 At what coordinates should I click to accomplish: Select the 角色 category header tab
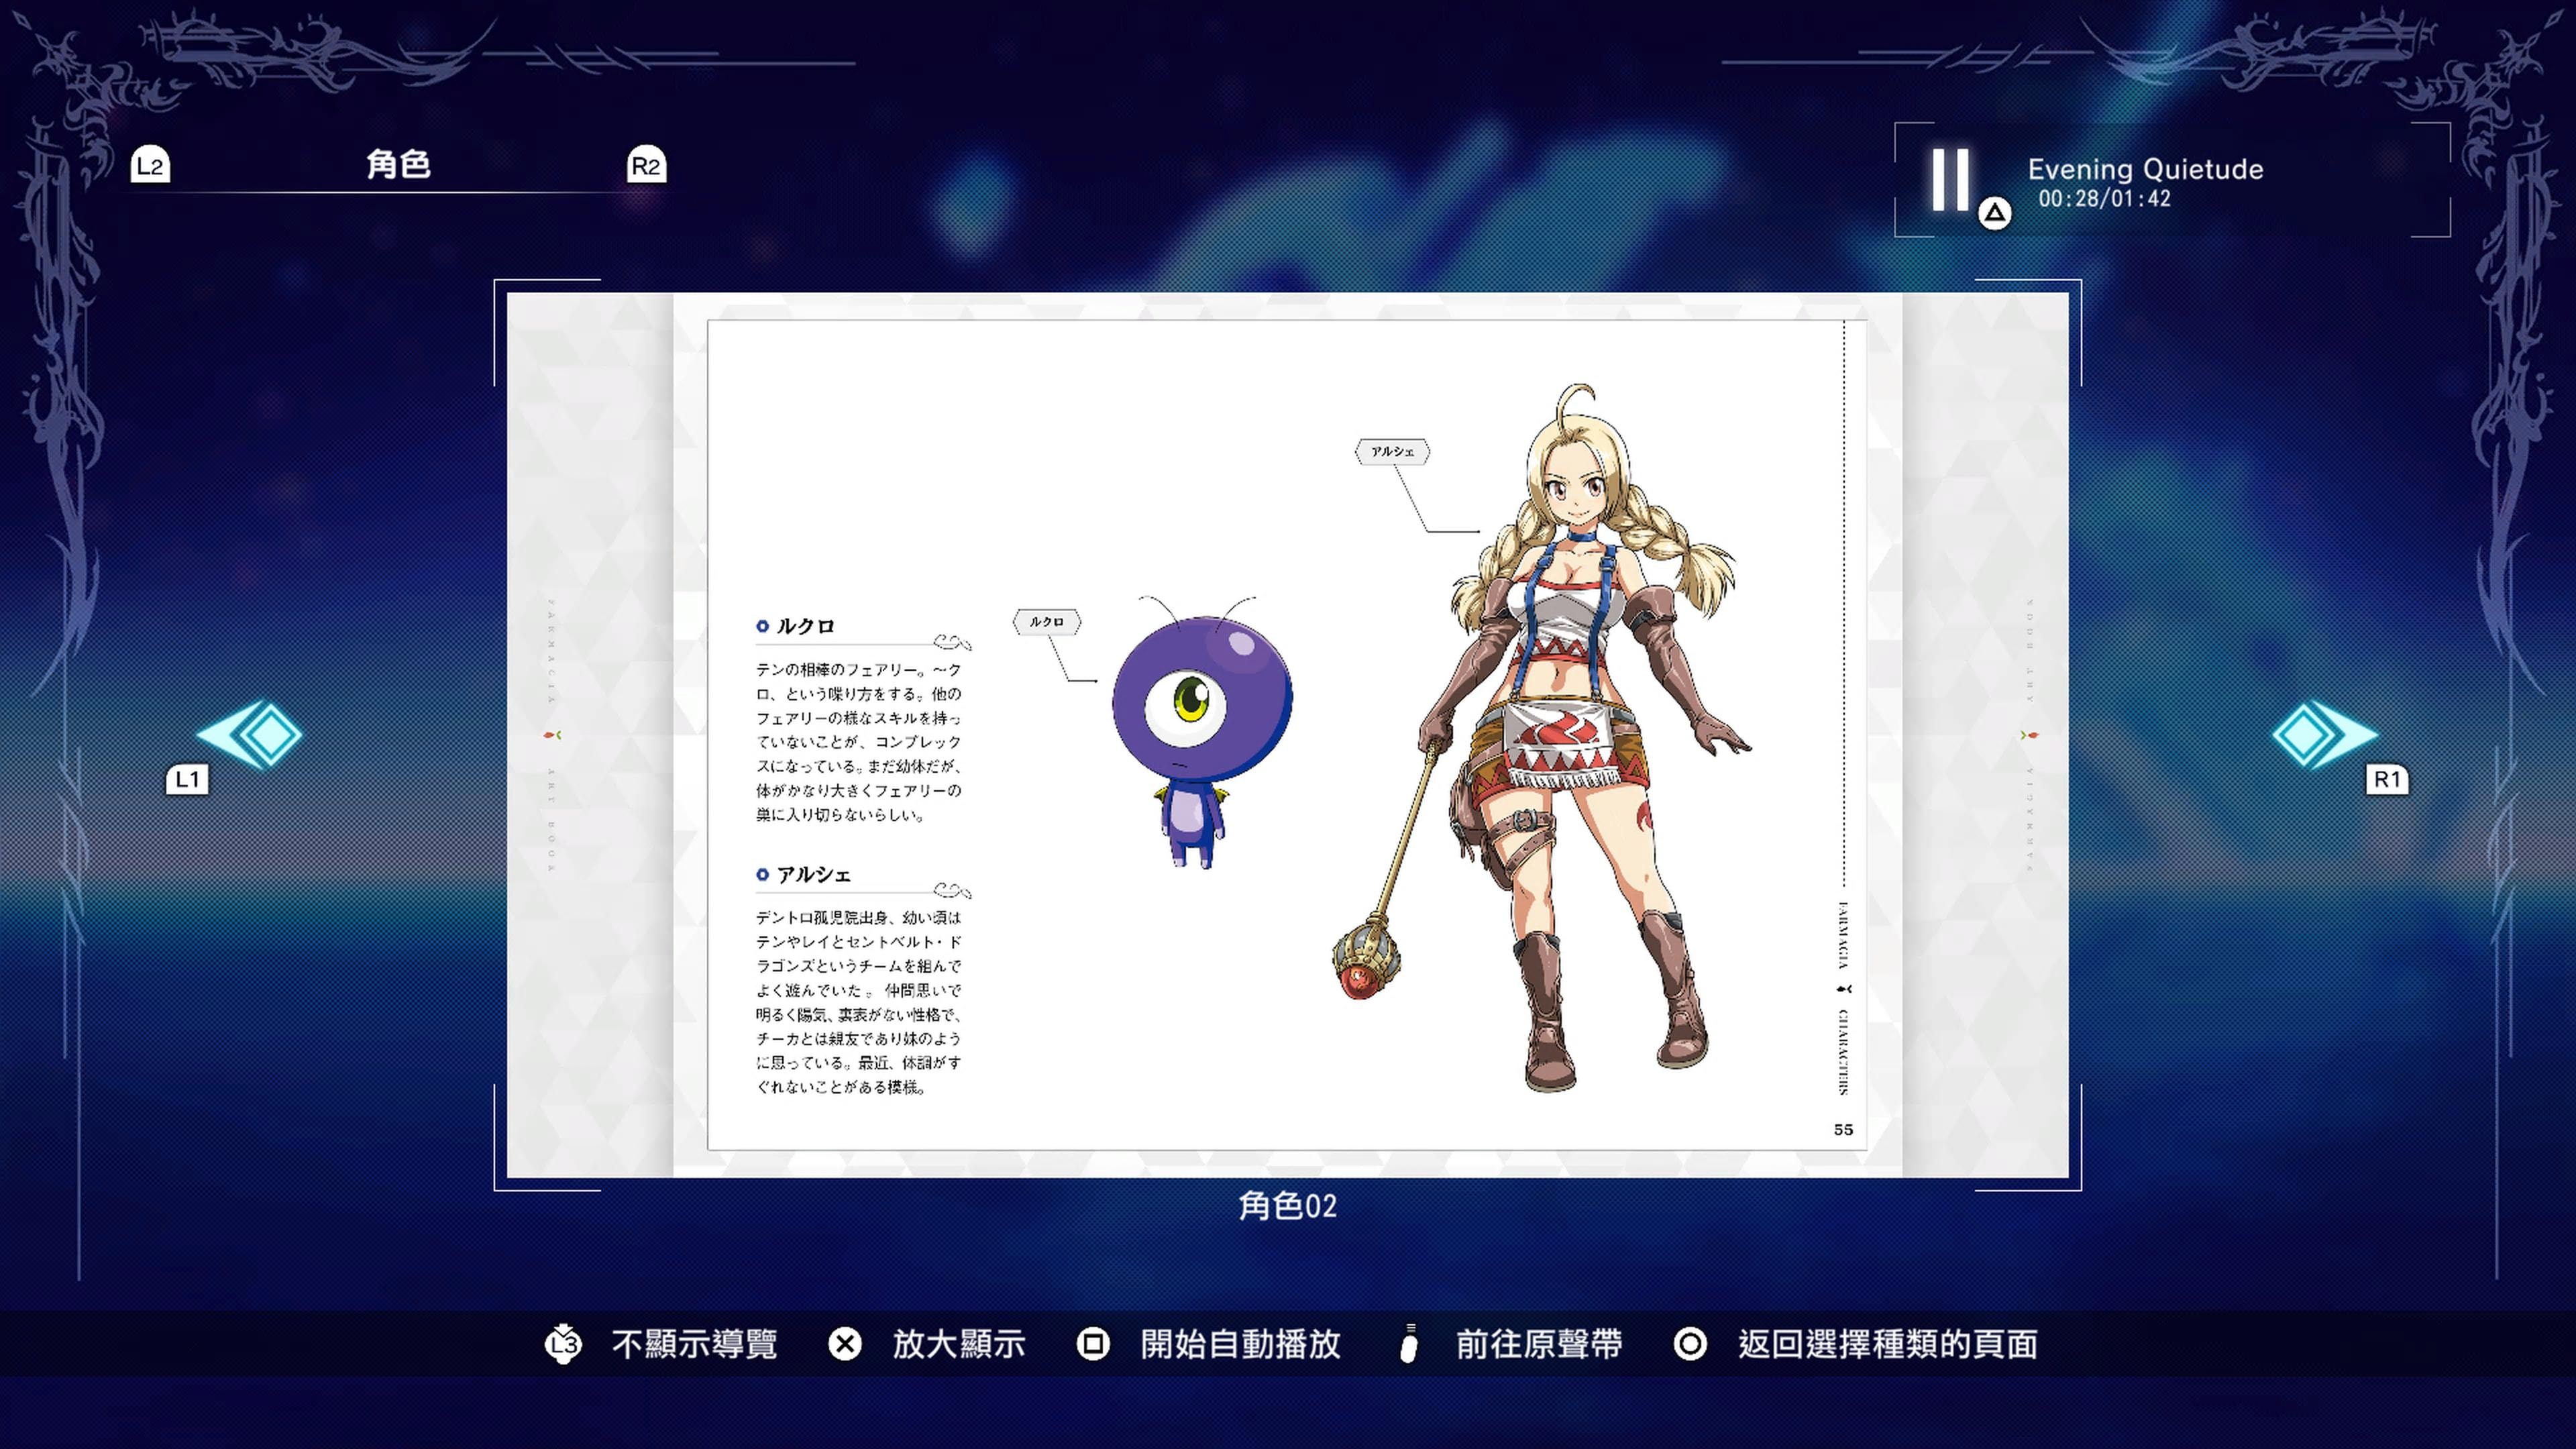tap(400, 165)
